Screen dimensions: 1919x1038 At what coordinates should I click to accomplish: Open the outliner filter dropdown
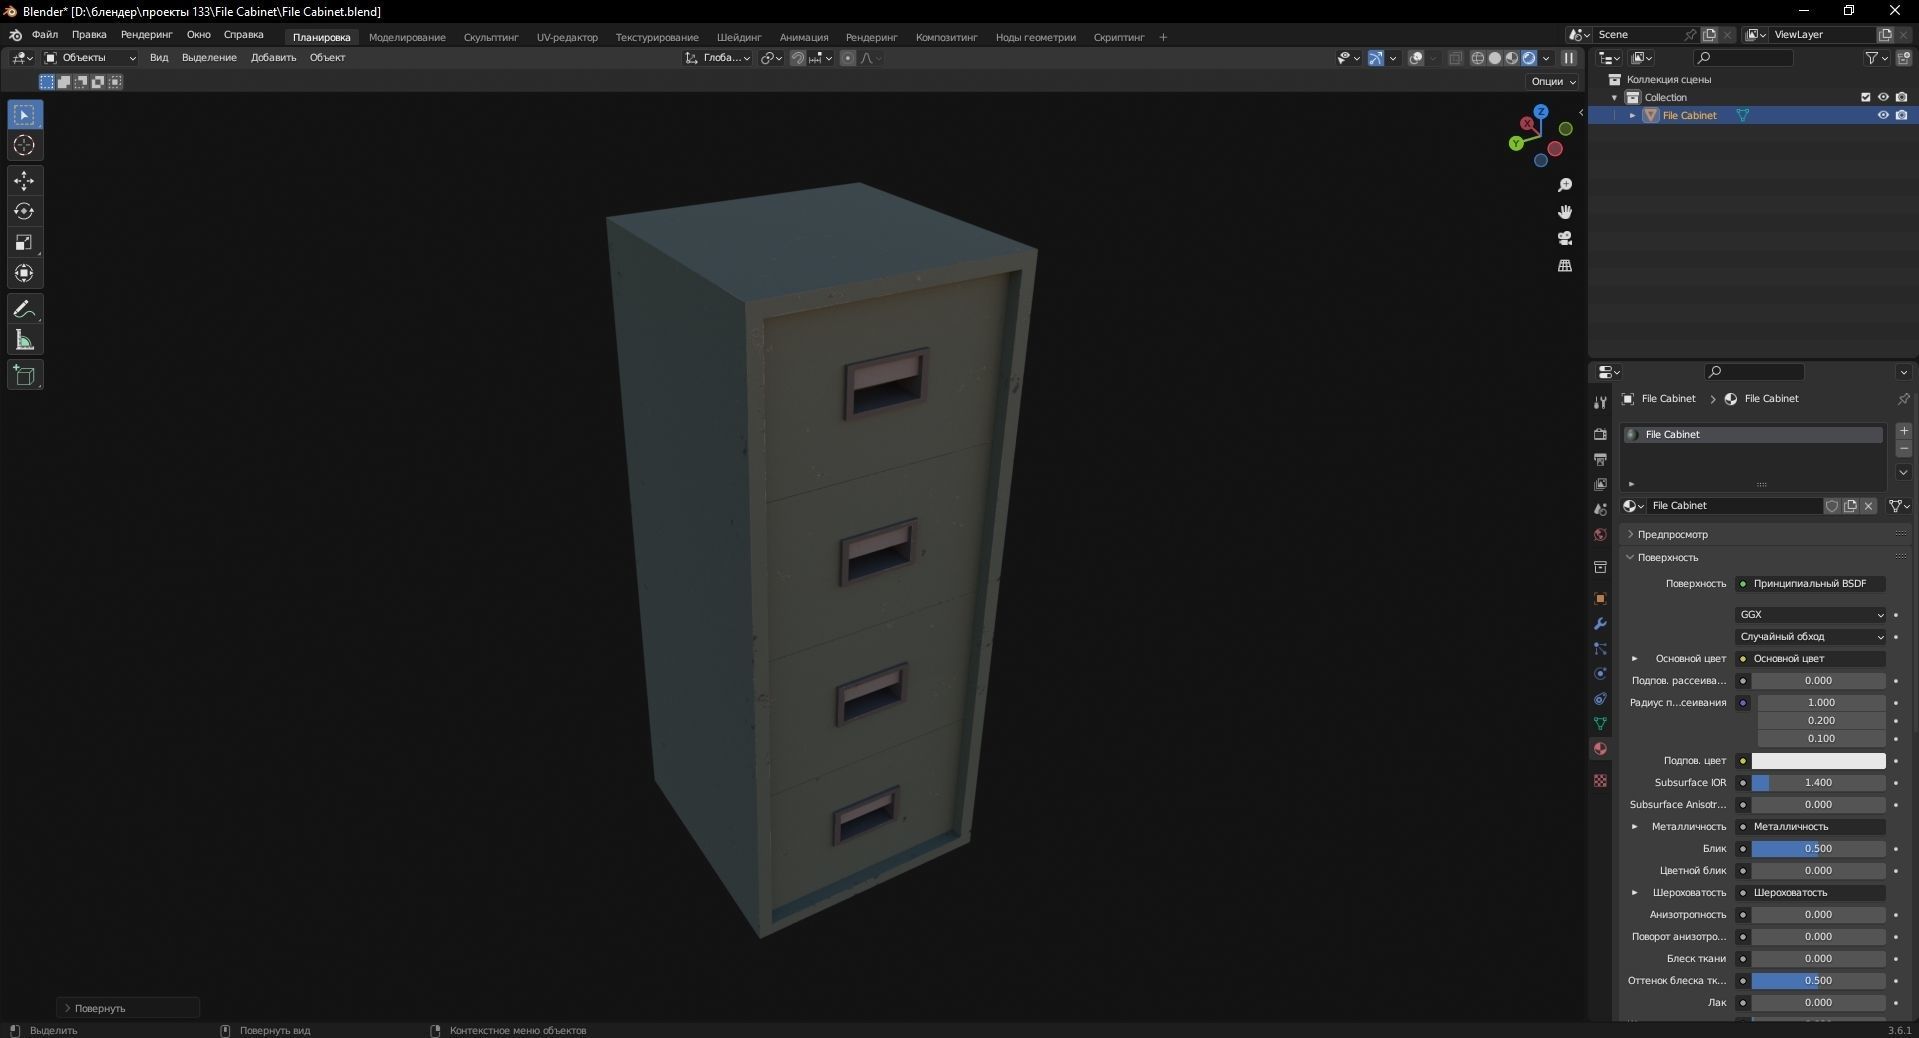tap(1877, 58)
